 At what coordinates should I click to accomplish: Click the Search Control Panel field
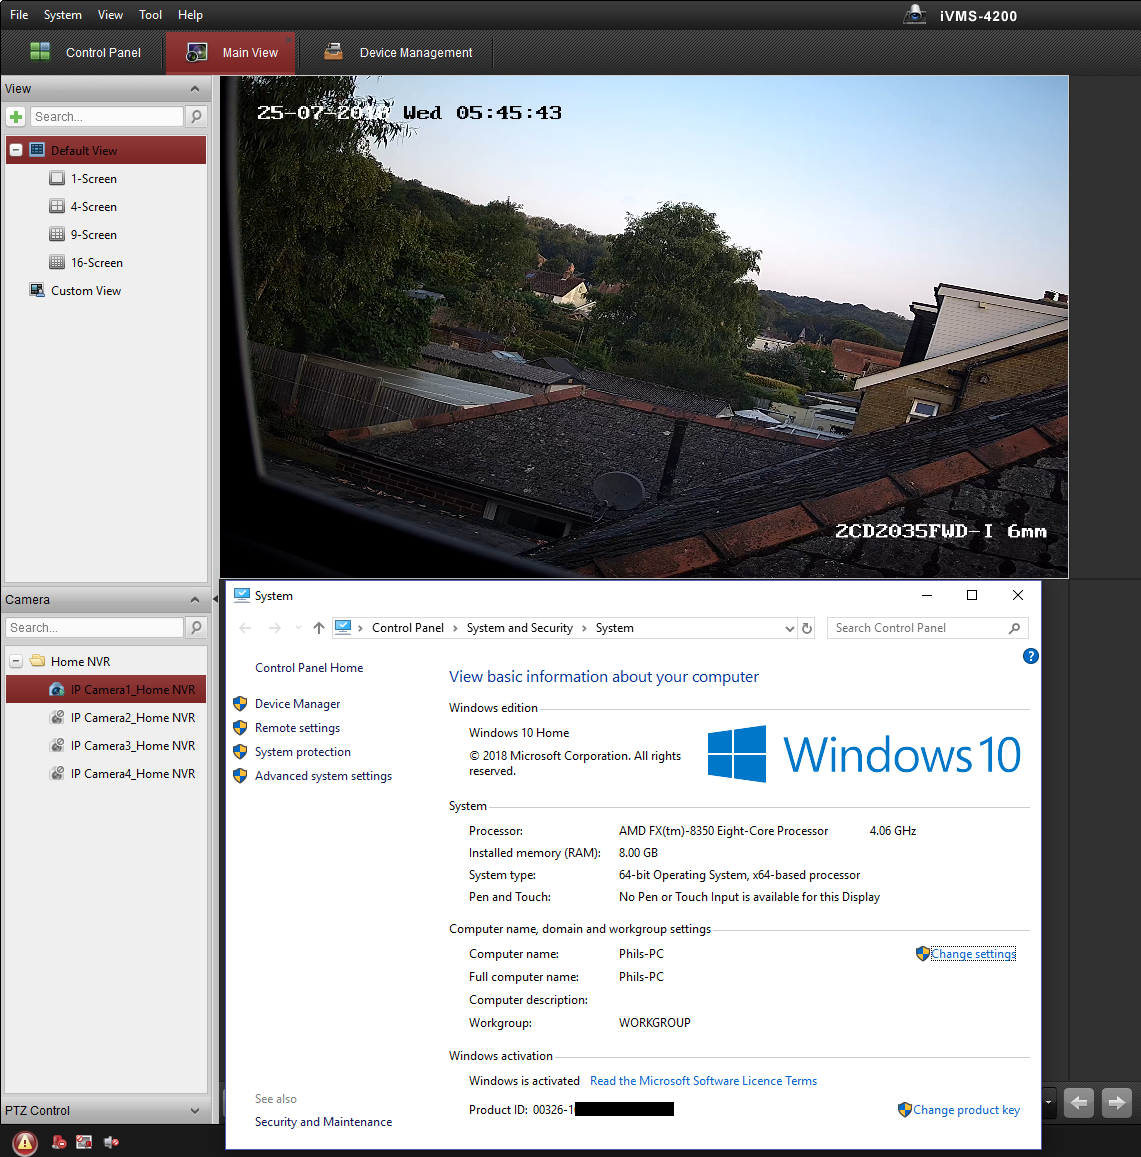[918, 628]
